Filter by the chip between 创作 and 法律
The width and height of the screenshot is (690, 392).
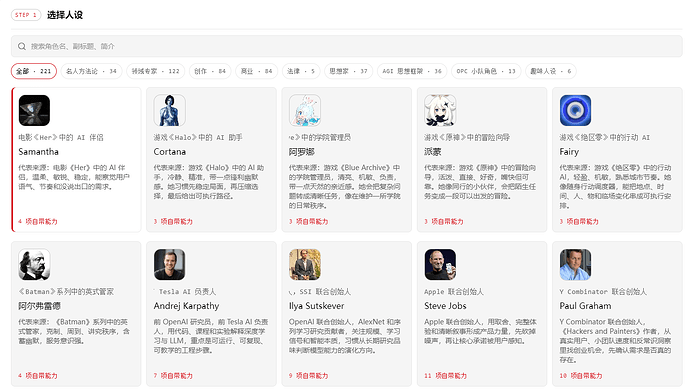pyautogui.click(x=257, y=71)
